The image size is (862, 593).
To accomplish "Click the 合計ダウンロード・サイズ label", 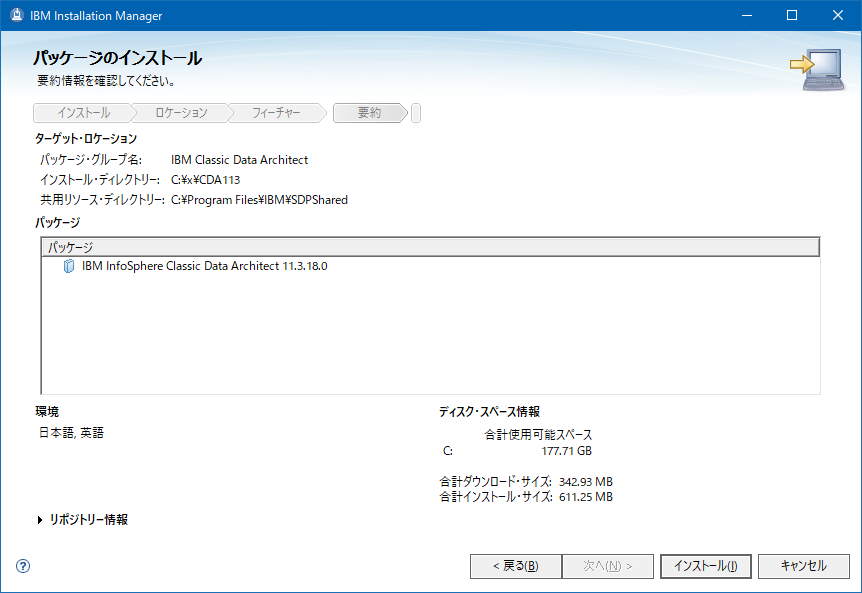I will 495,482.
